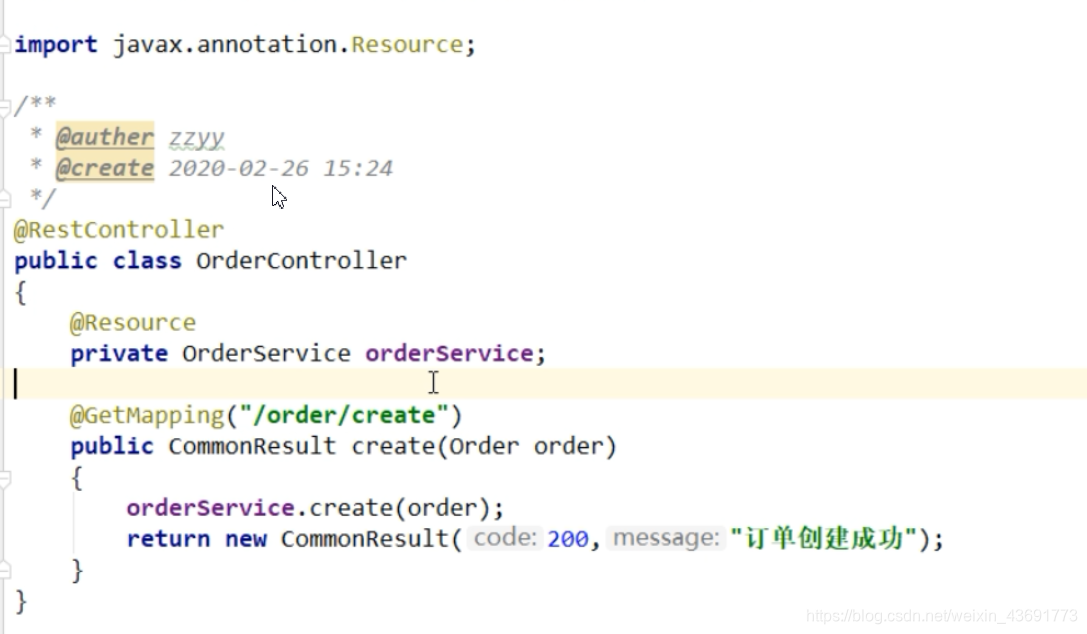Click the @RestController annotation
This screenshot has width=1087, height=634.
click(x=119, y=230)
